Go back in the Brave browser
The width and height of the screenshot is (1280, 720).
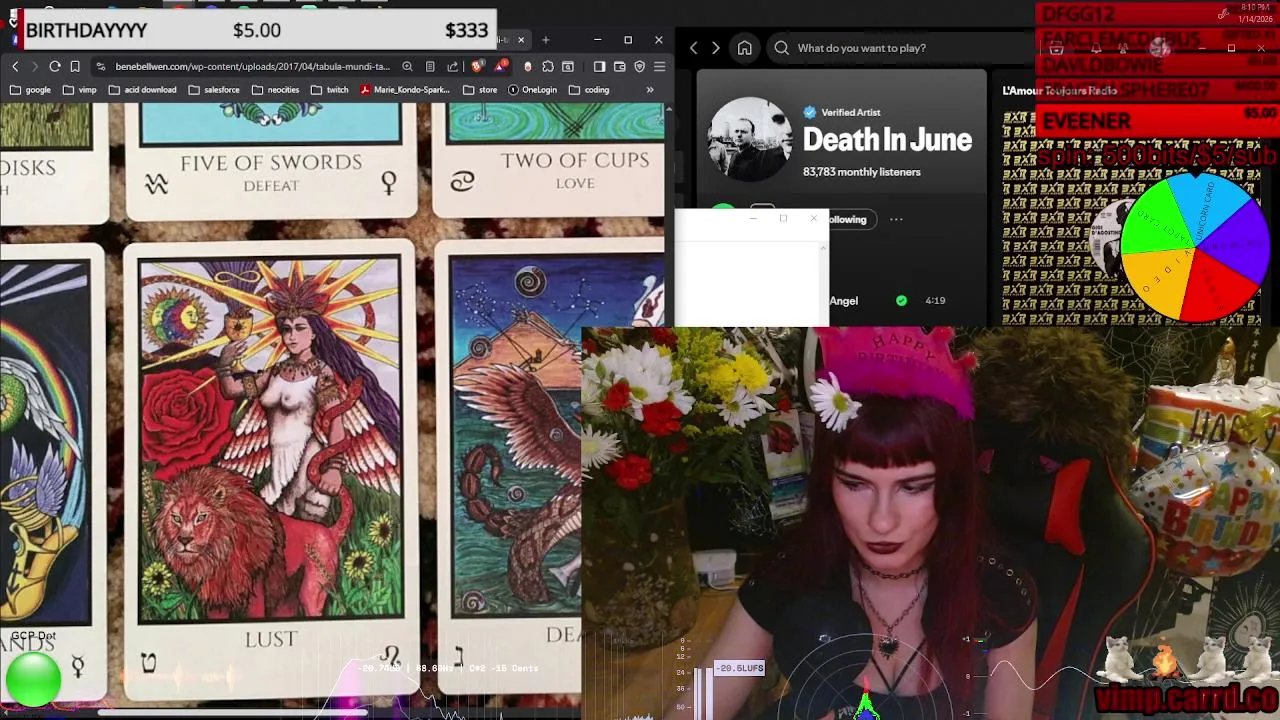(15, 66)
